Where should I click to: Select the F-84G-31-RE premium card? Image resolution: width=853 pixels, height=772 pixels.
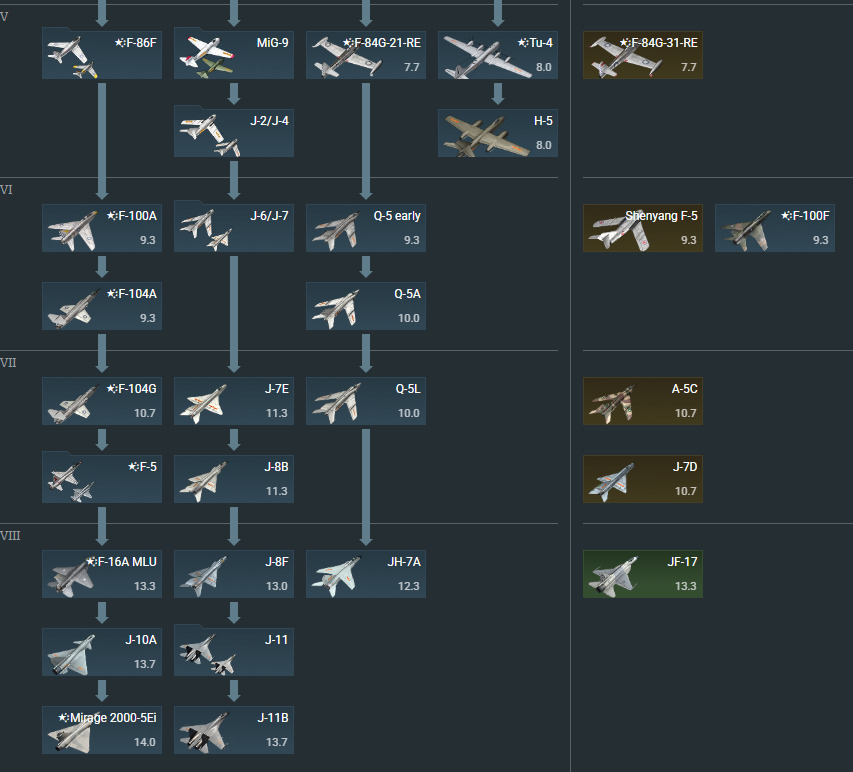coord(642,55)
